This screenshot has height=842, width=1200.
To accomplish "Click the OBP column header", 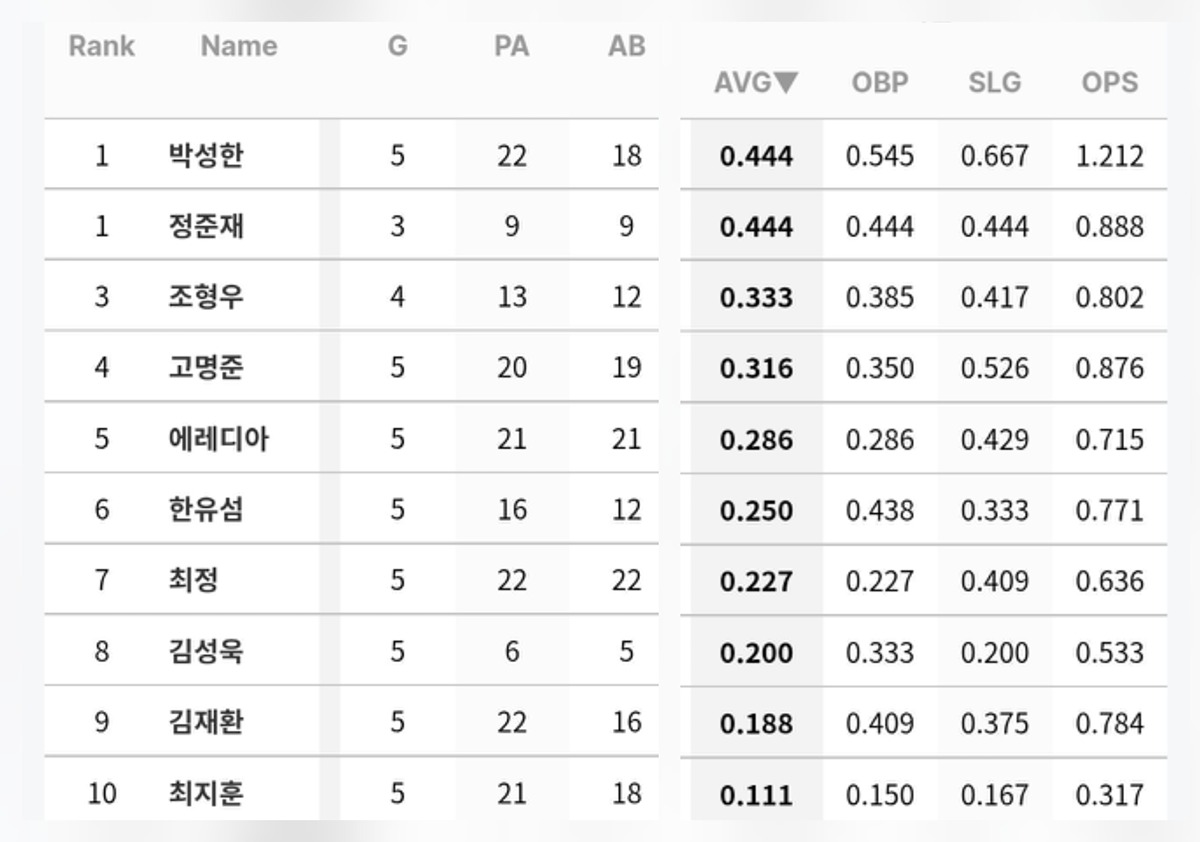I will (880, 83).
